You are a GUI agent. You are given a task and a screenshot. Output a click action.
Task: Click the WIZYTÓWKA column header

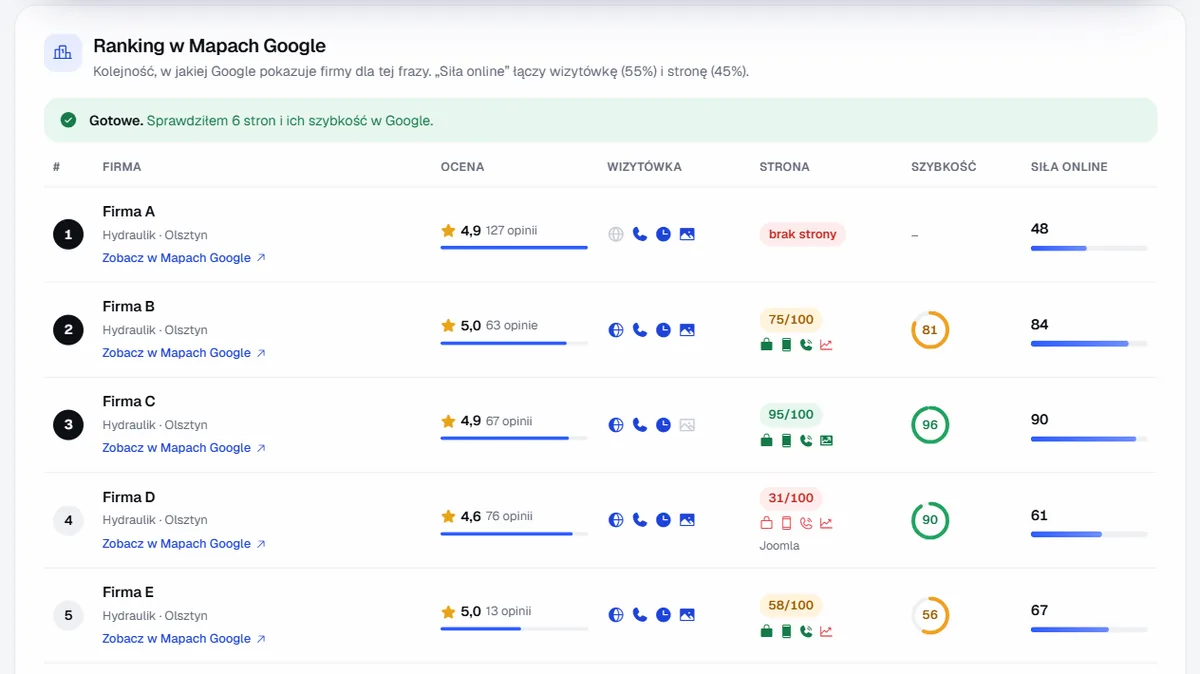644,167
